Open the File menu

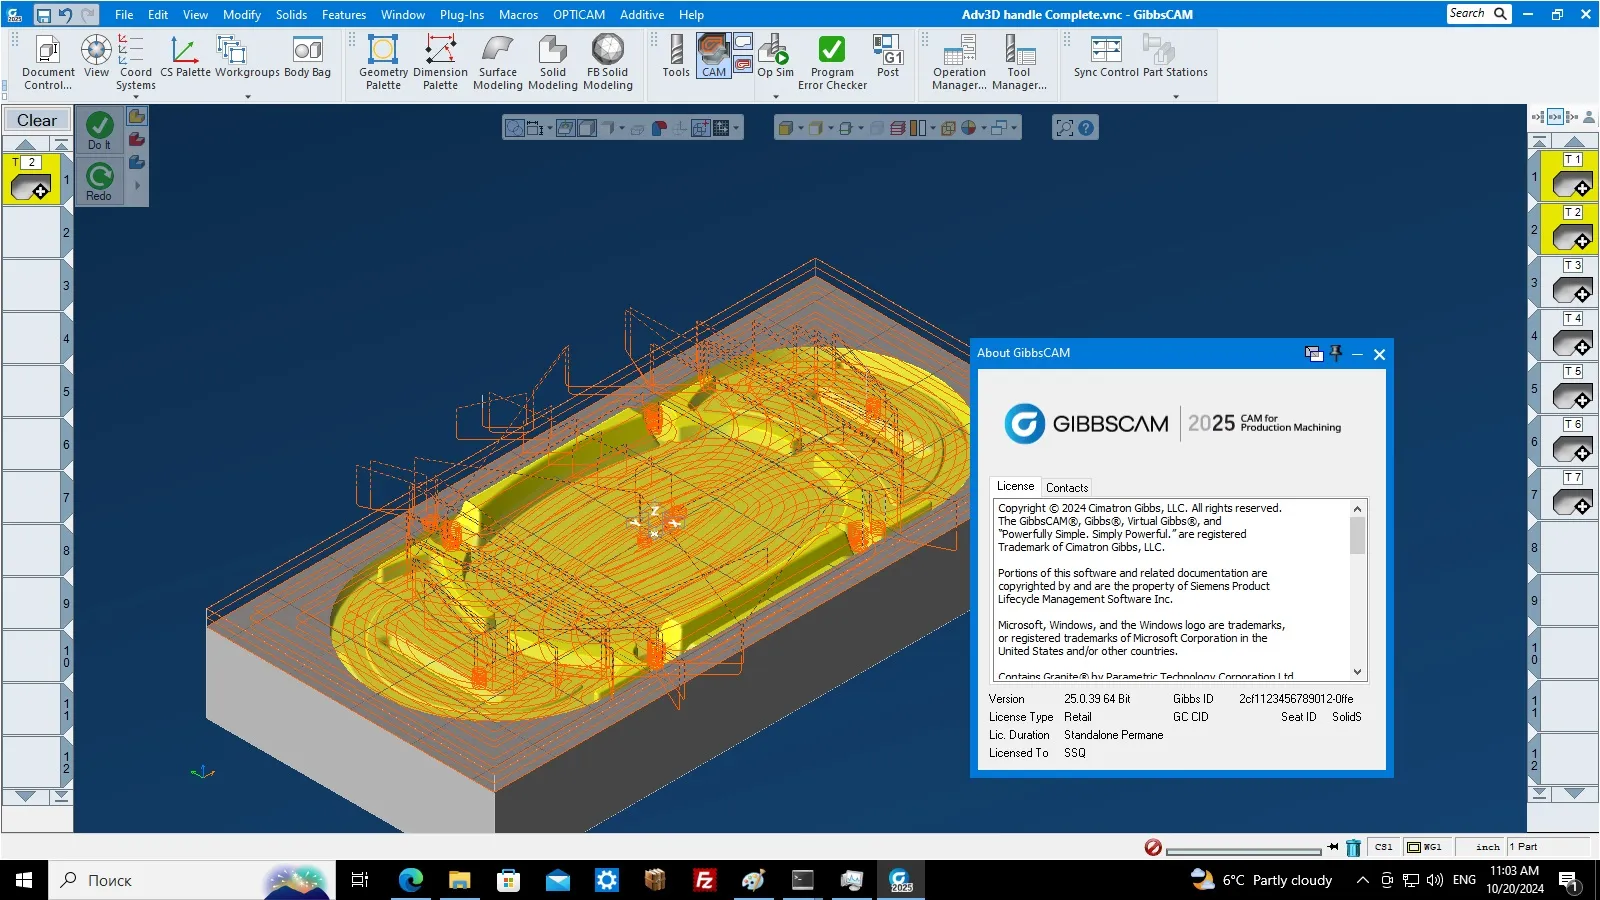(x=124, y=15)
